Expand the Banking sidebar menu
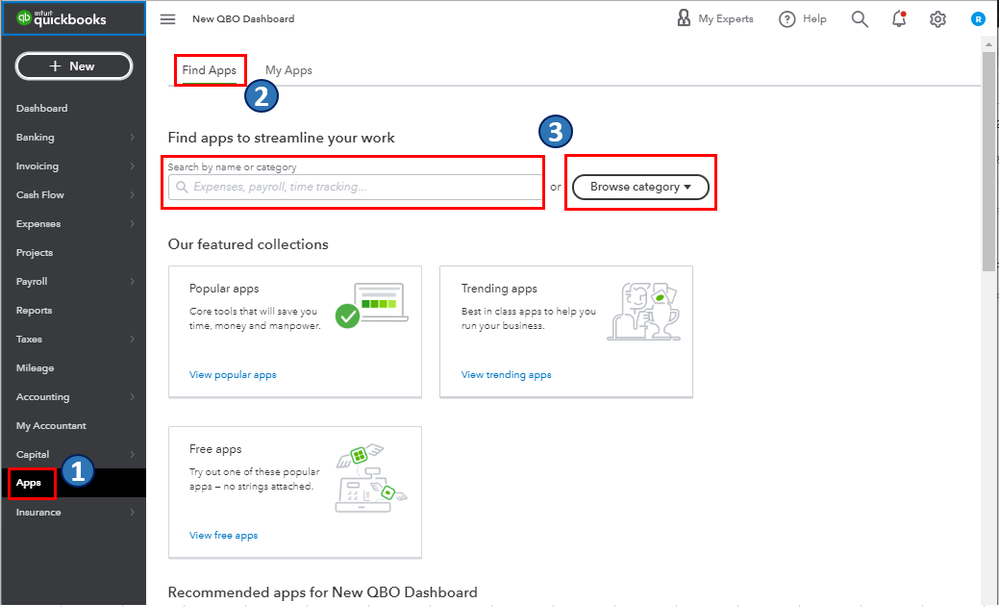This screenshot has height=607, width=999. click(x=132, y=137)
